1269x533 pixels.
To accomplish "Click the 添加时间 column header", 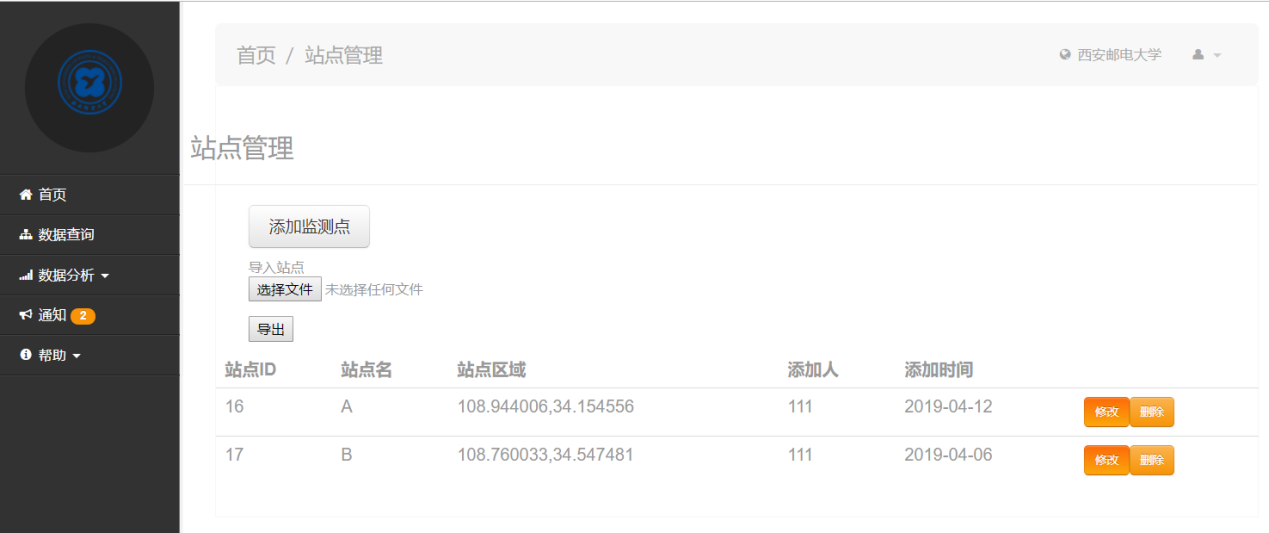I will pos(938,370).
